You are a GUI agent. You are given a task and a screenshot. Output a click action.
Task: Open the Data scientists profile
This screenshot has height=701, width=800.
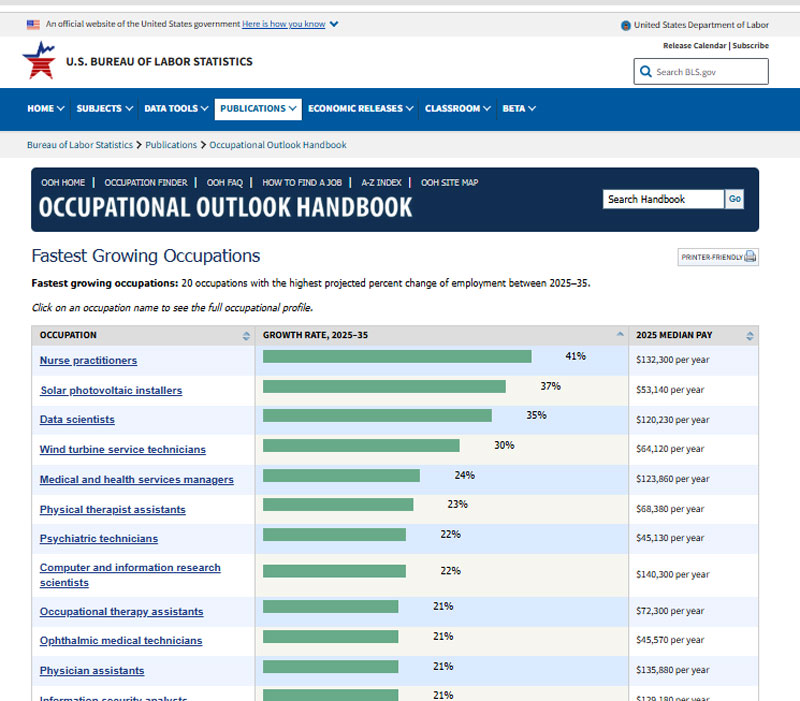[x=77, y=419]
